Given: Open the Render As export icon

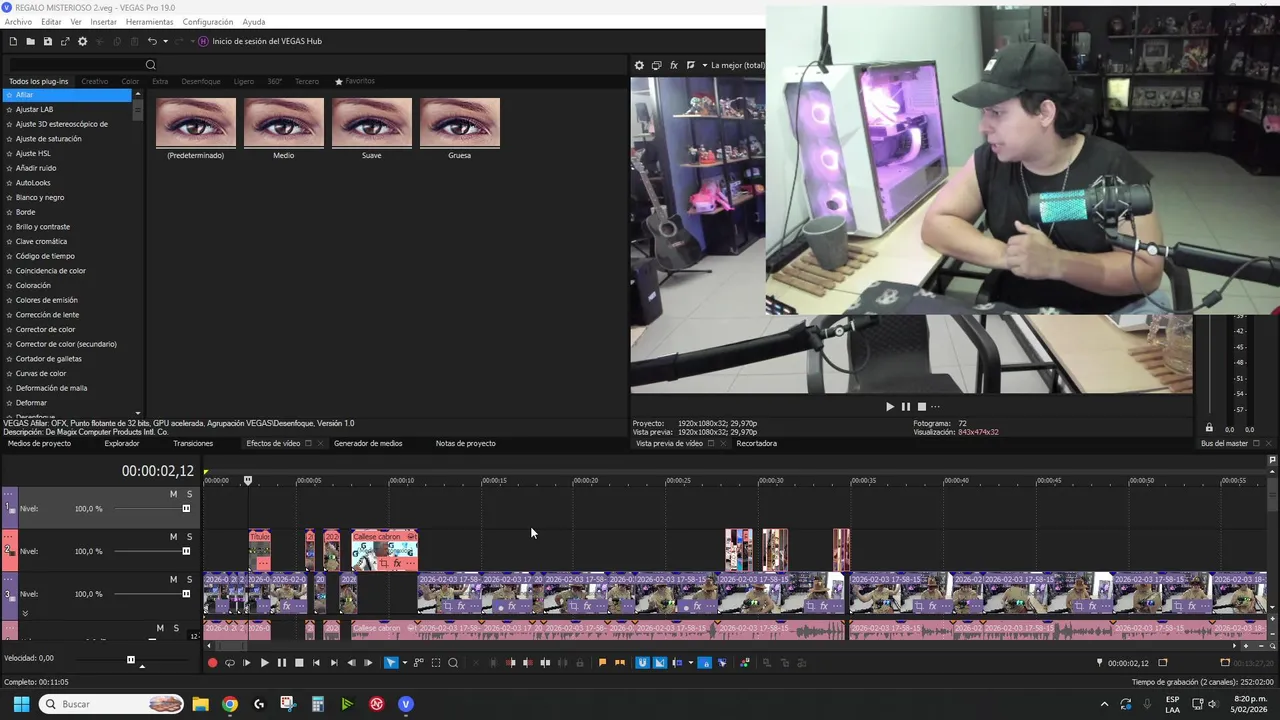Looking at the screenshot, I should point(65,41).
